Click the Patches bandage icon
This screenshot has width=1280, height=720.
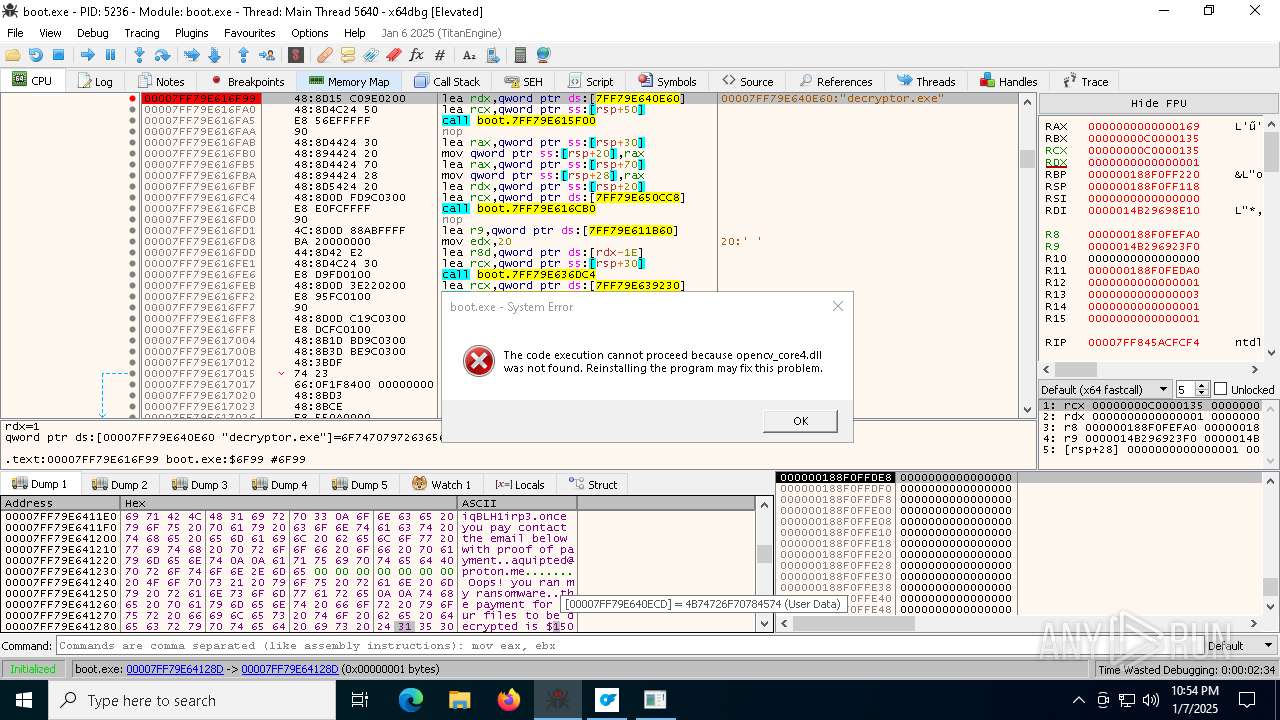click(x=325, y=55)
